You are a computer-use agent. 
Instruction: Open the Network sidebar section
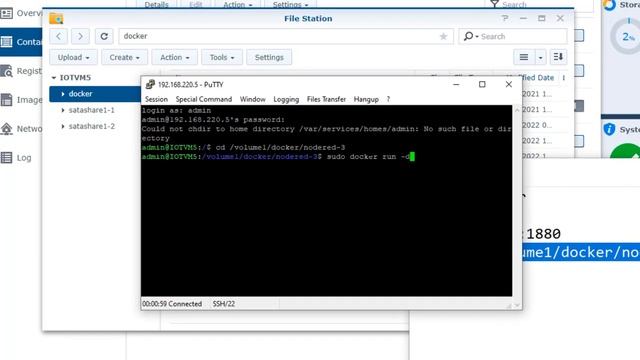21,129
